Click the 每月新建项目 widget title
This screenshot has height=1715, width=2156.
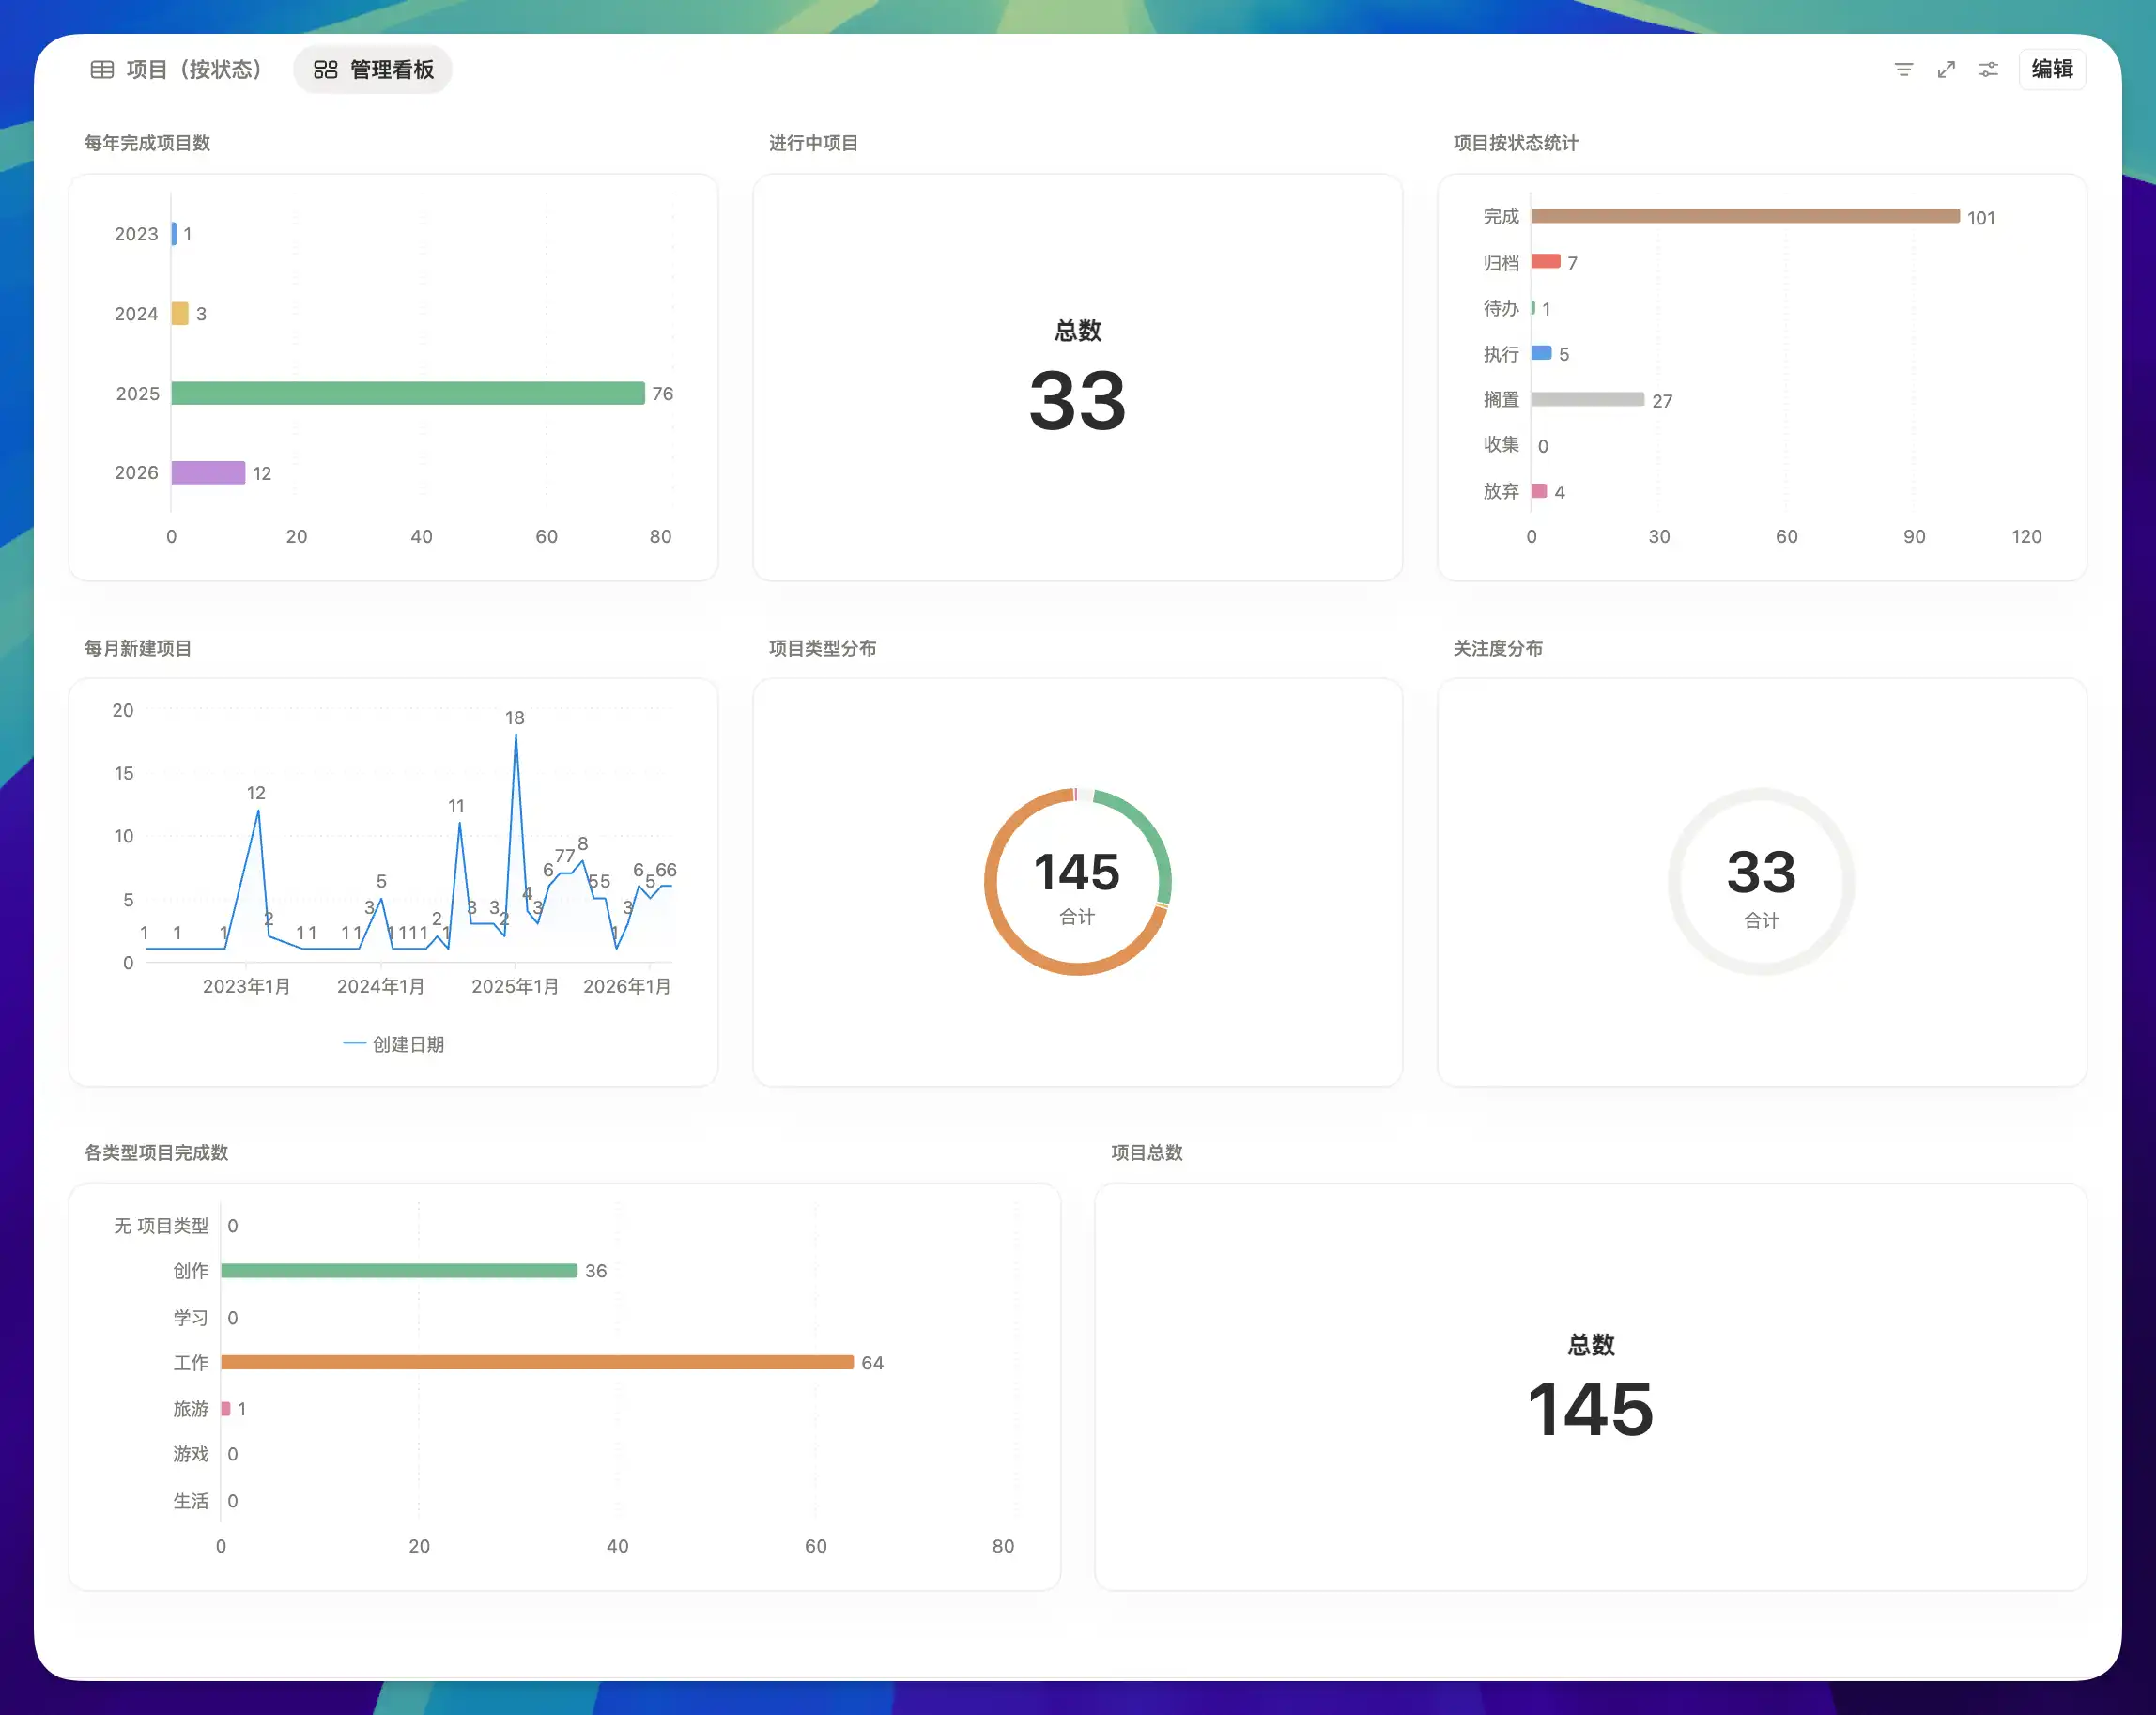click(138, 648)
